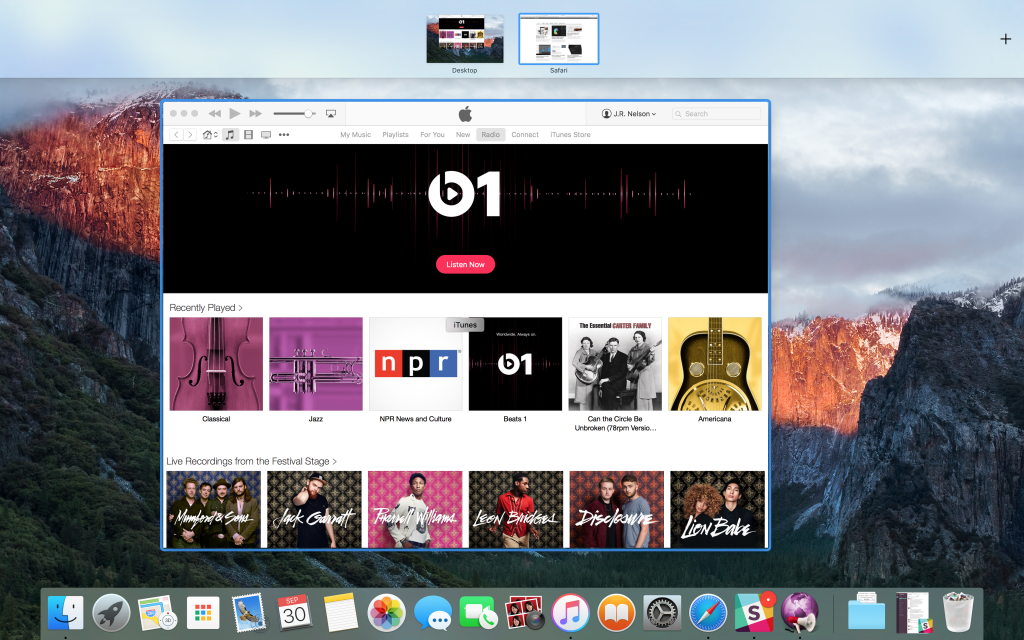
Task: Open iTunes from the Dock
Action: point(570,613)
